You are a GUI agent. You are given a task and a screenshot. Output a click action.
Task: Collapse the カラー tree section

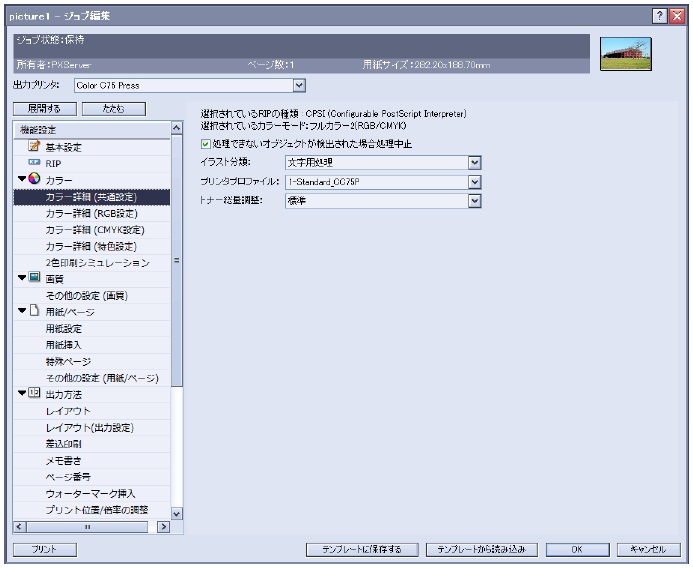[x=21, y=179]
